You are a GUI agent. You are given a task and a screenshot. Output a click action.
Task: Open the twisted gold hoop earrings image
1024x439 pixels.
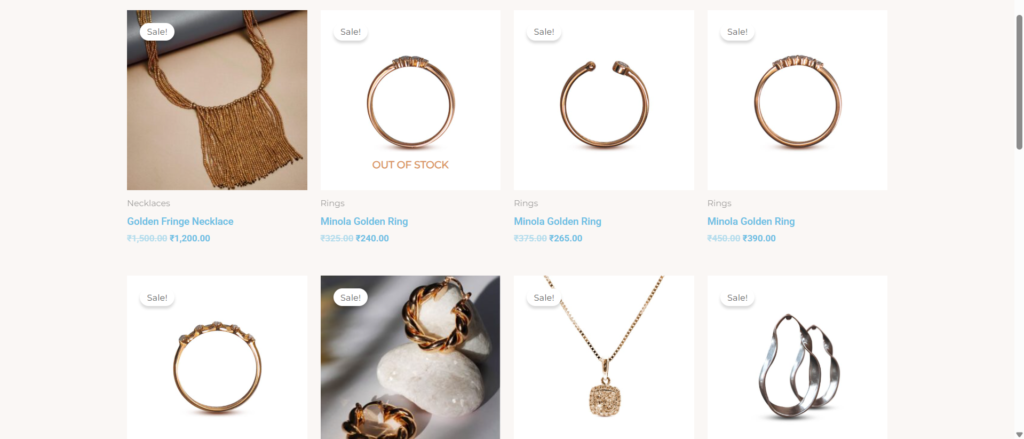(x=410, y=357)
